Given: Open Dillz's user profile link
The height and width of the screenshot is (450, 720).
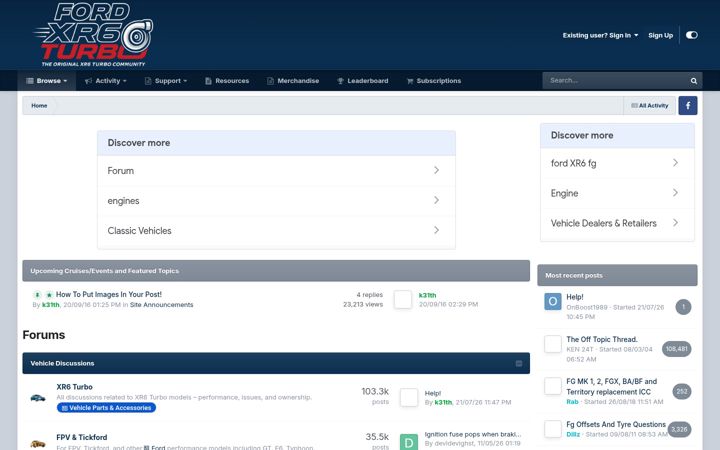Looking at the screenshot, I should [573, 434].
